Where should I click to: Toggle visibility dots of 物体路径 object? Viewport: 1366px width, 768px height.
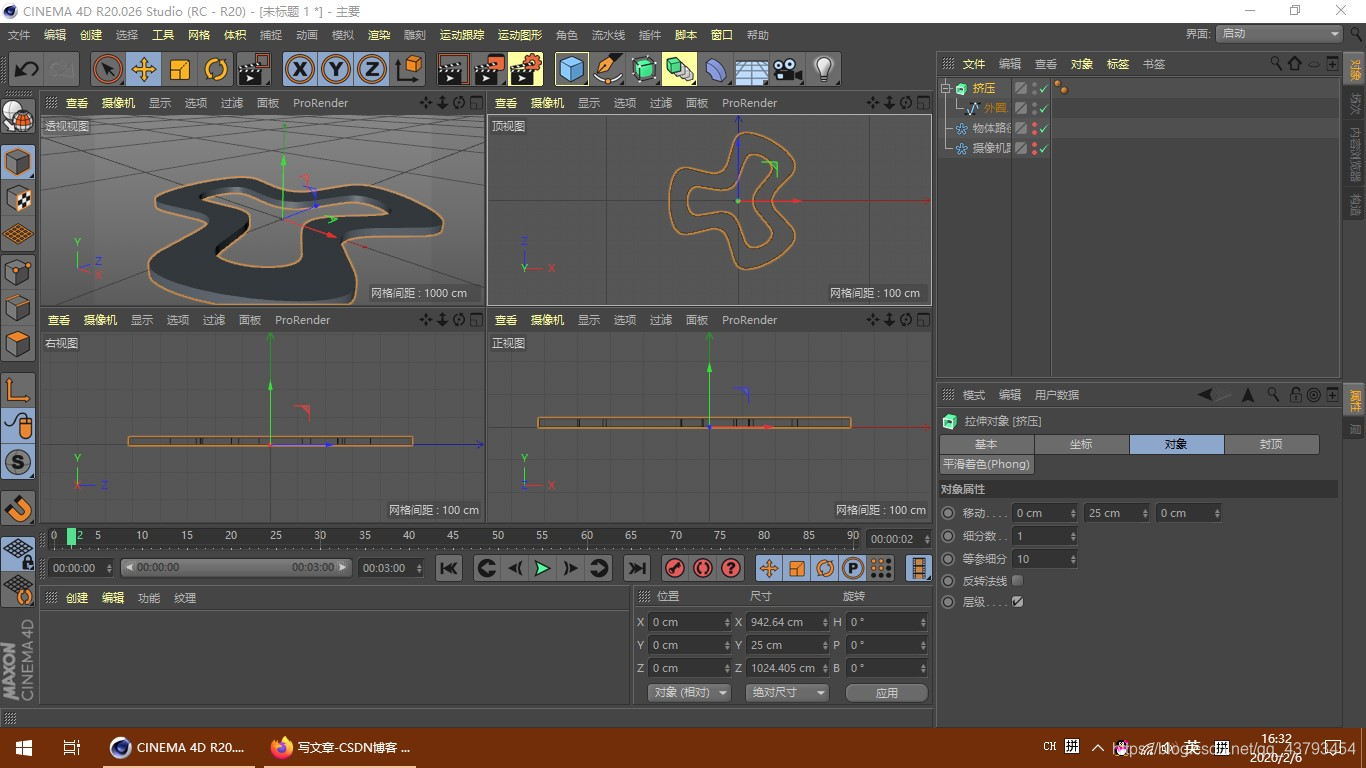(x=1034, y=128)
